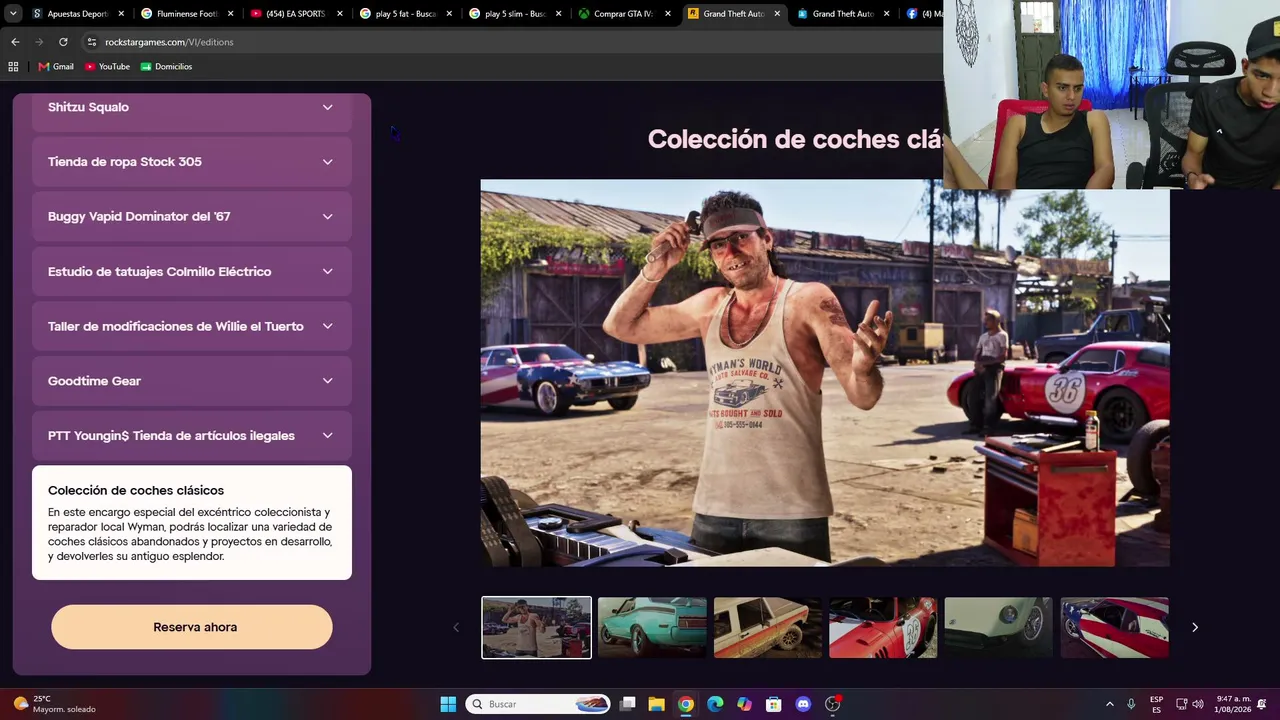The image size is (1280, 720).
Task: Expand the Goodtime Gear section
Action: tap(192, 381)
